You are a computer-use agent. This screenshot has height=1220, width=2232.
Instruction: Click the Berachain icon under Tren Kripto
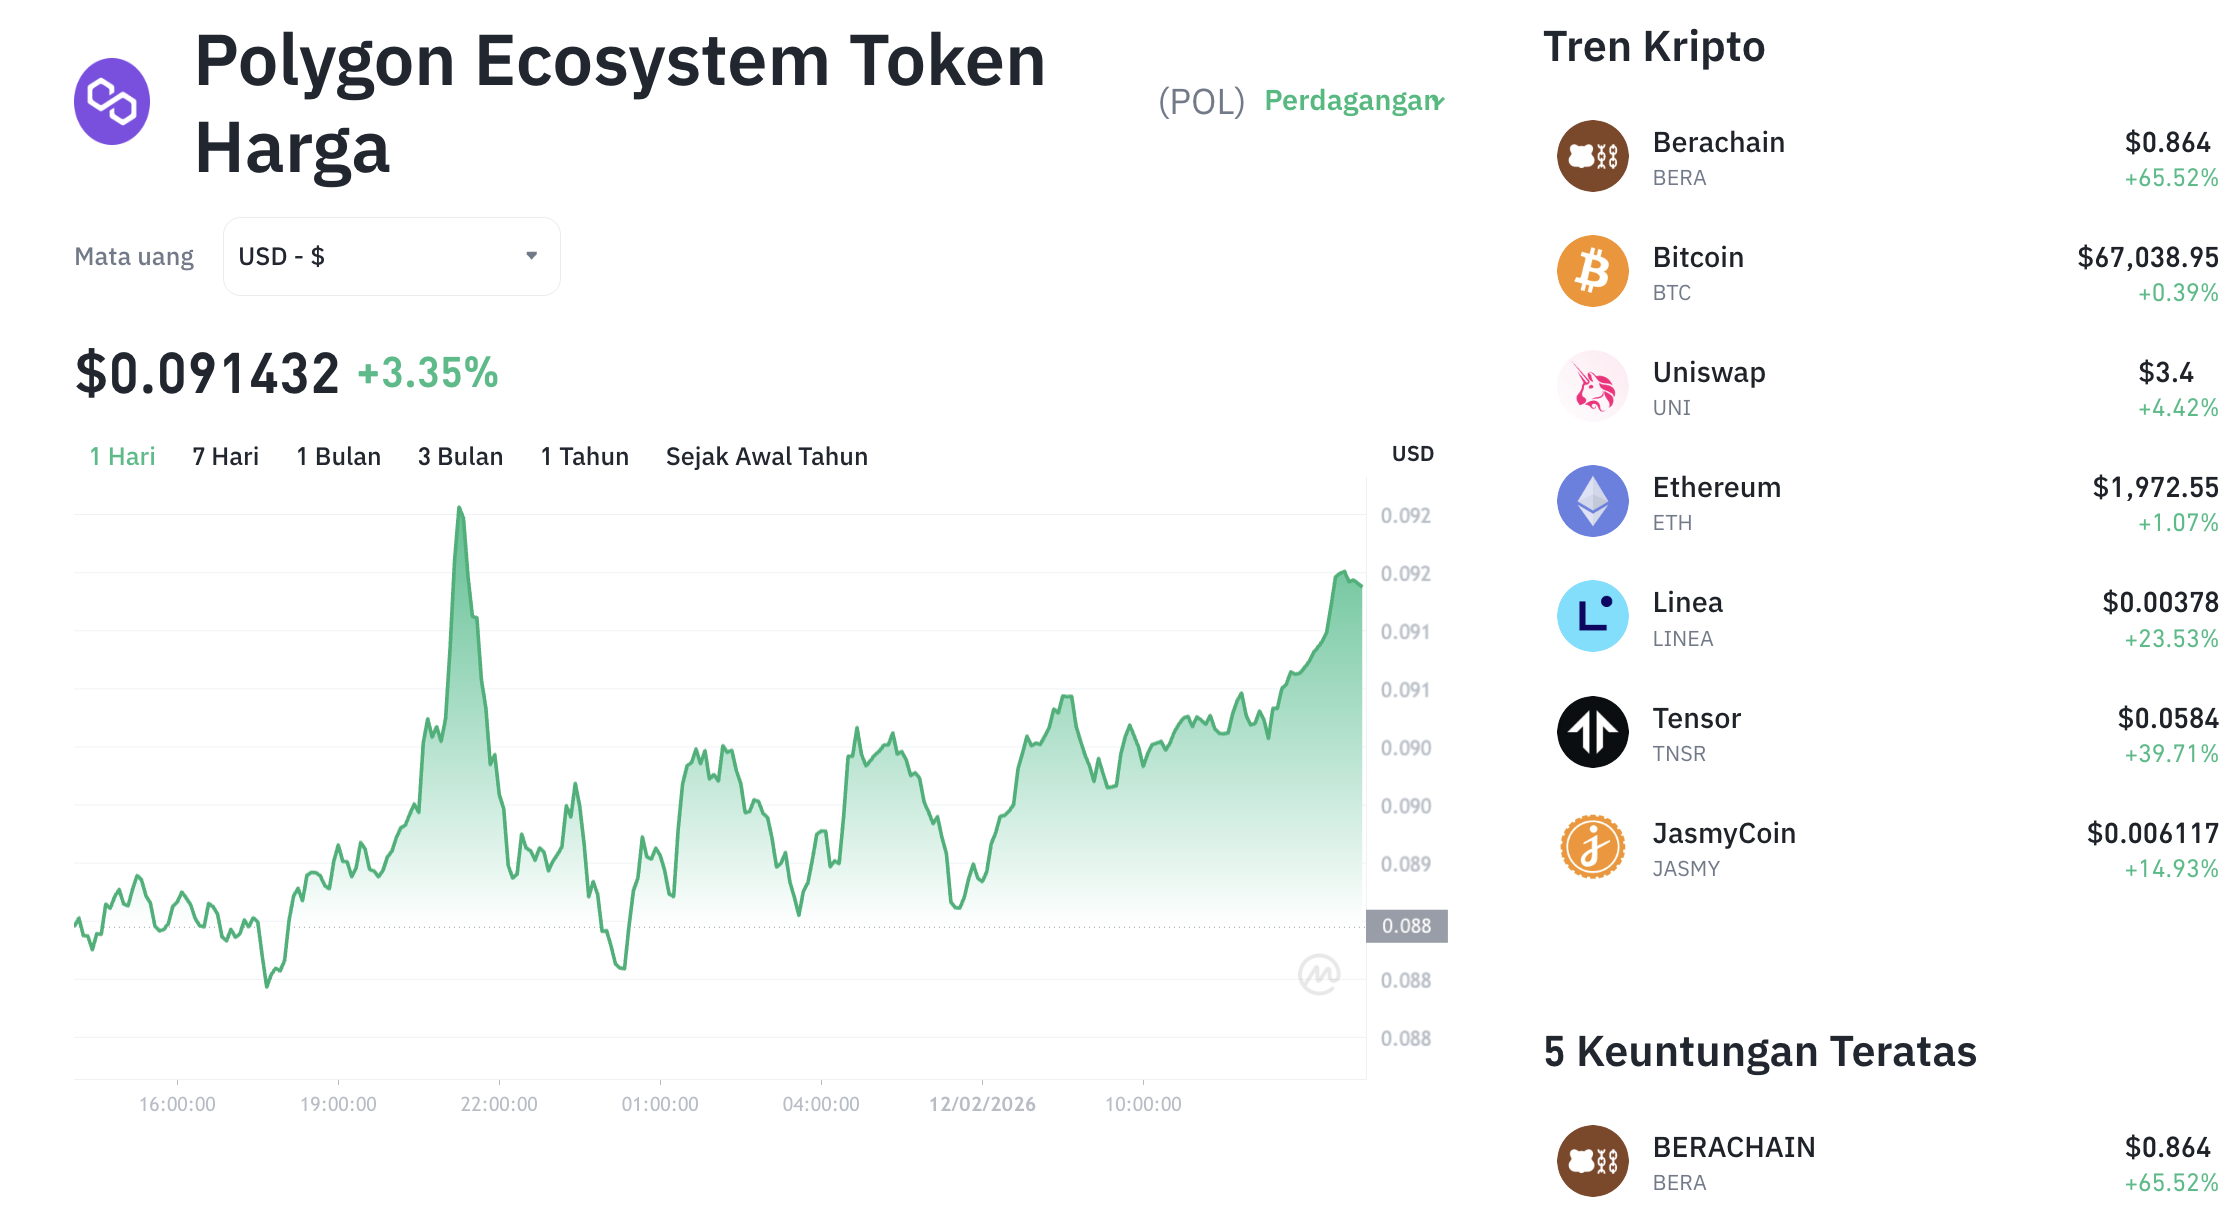pyautogui.click(x=1592, y=157)
